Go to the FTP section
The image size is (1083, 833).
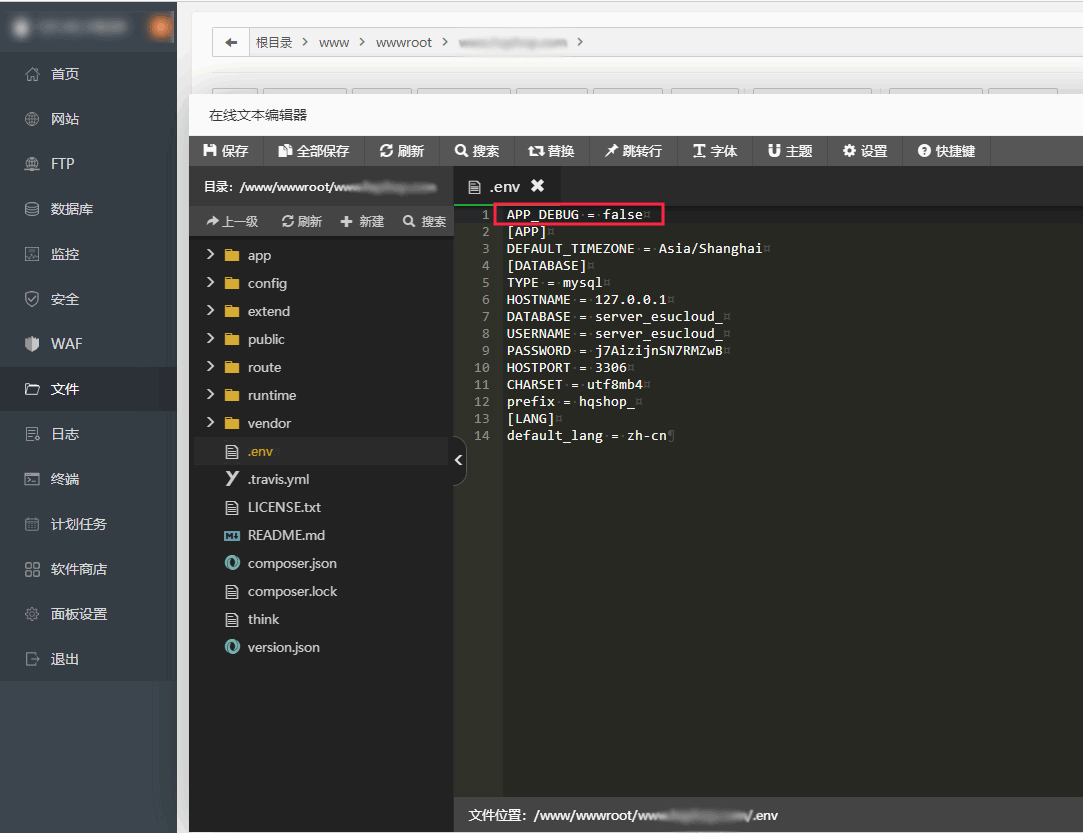click(x=62, y=164)
